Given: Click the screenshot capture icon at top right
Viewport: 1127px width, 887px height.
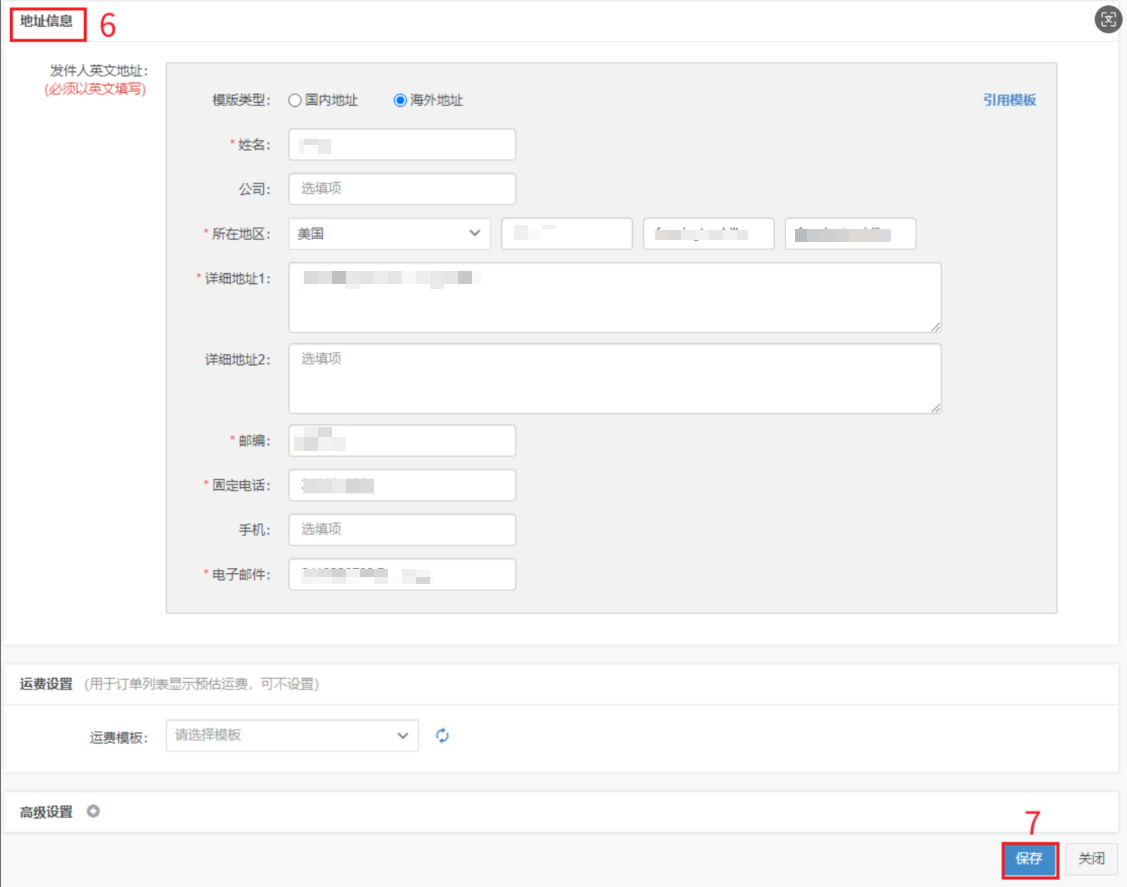Looking at the screenshot, I should point(1107,19).
